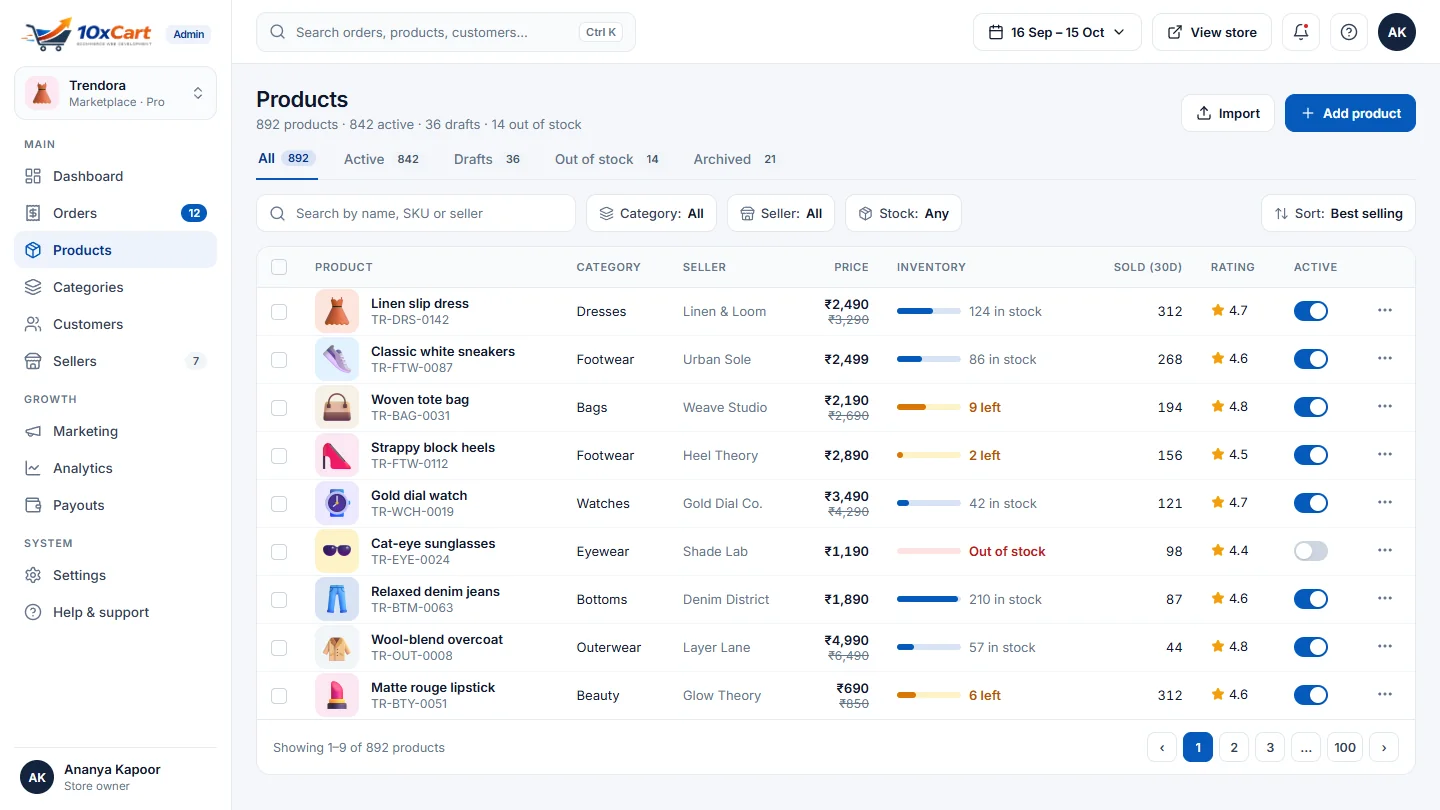Open the Sort Best selling dropdown
This screenshot has width=1440, height=810.
coord(1339,213)
